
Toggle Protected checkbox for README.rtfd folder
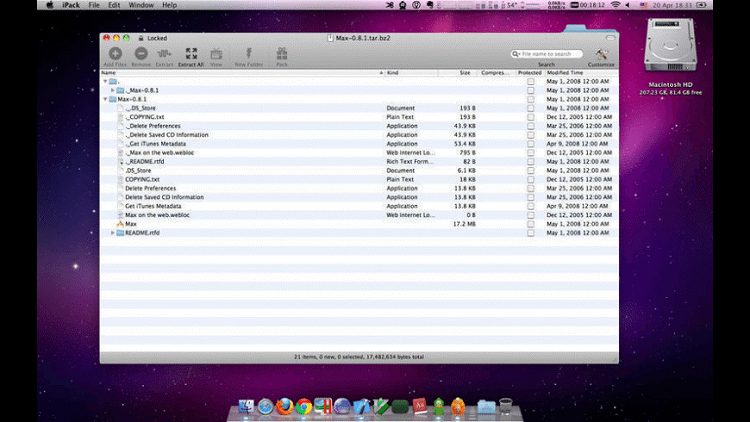coord(530,233)
